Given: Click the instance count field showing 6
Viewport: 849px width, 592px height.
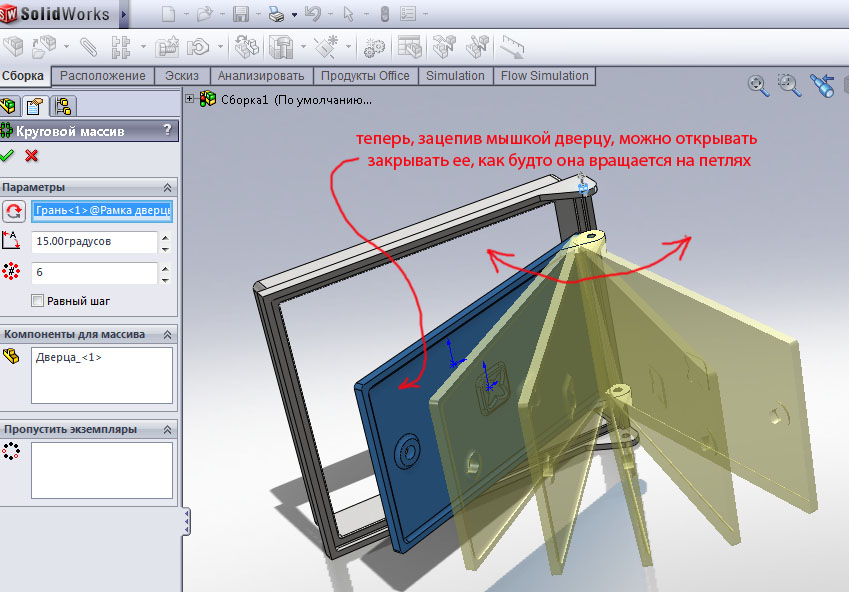Looking at the screenshot, I should point(94,272).
